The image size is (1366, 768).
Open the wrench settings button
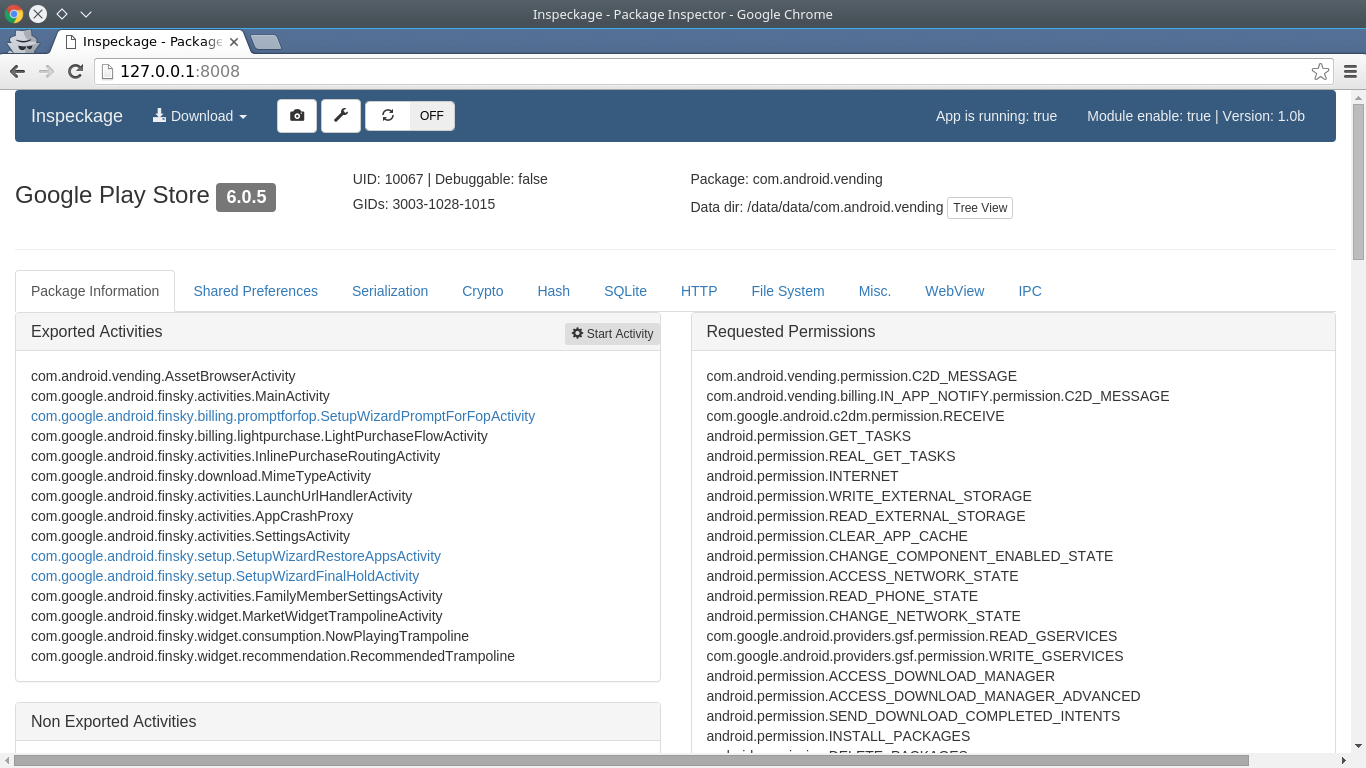(341, 116)
